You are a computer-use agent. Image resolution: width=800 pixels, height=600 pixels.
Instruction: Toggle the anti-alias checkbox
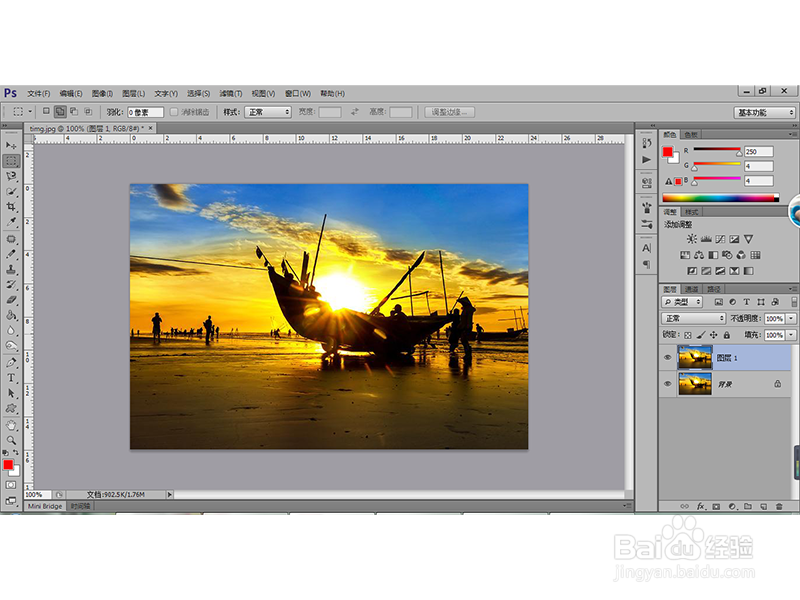click(173, 112)
